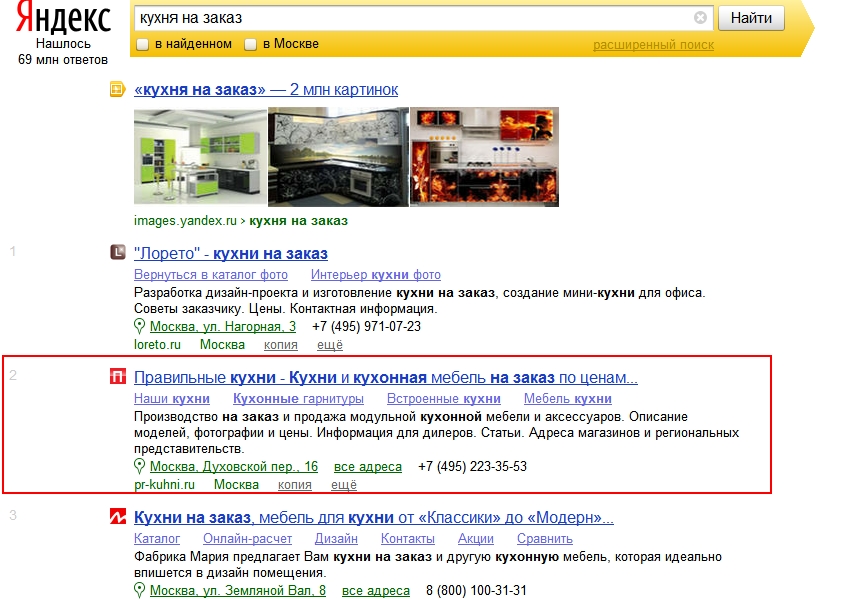The height and width of the screenshot is (600, 841).
Task: Click the Лорето site favicon
Action: coord(117,252)
